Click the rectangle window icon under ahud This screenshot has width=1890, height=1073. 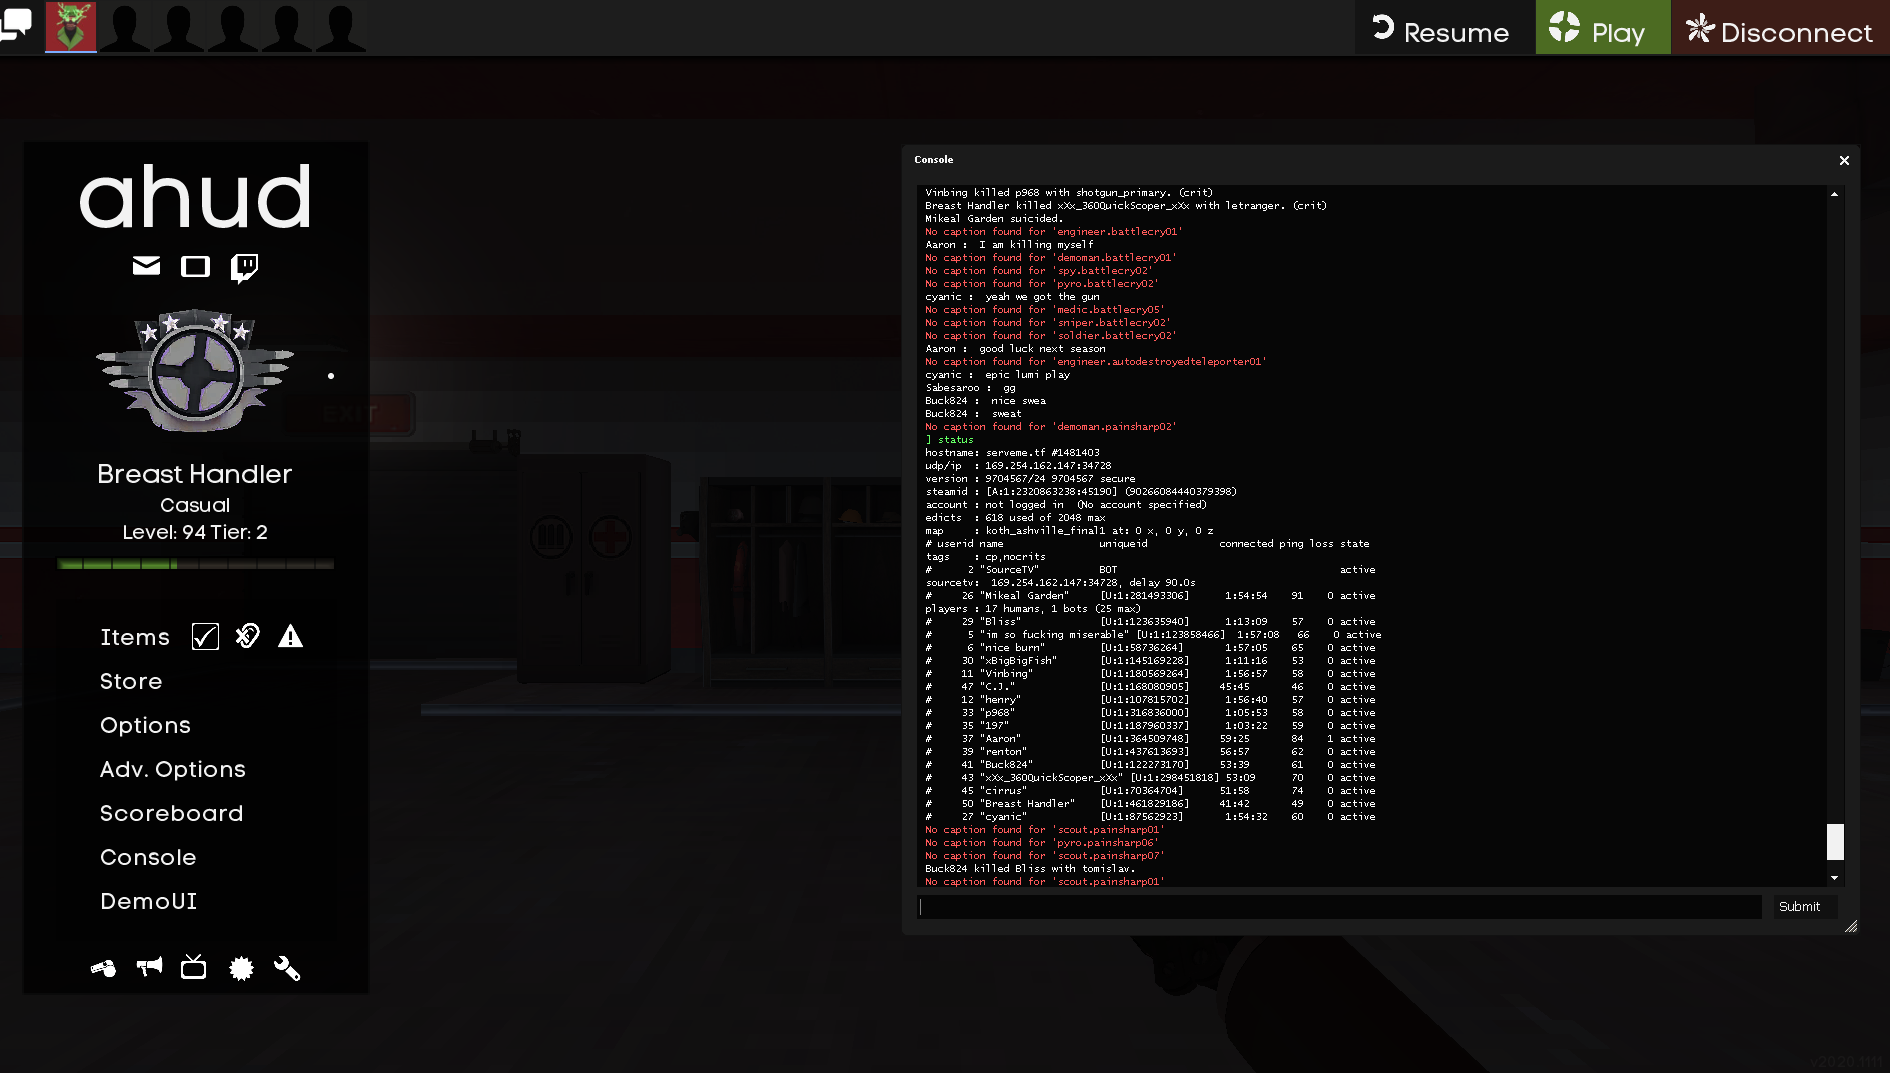195,266
